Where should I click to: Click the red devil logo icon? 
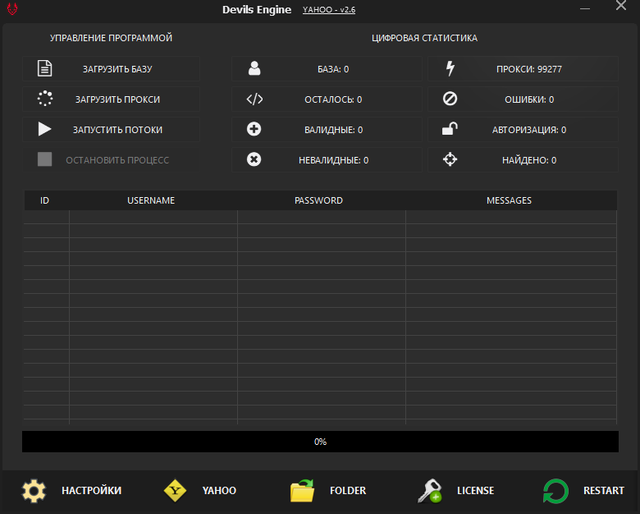coord(12,9)
